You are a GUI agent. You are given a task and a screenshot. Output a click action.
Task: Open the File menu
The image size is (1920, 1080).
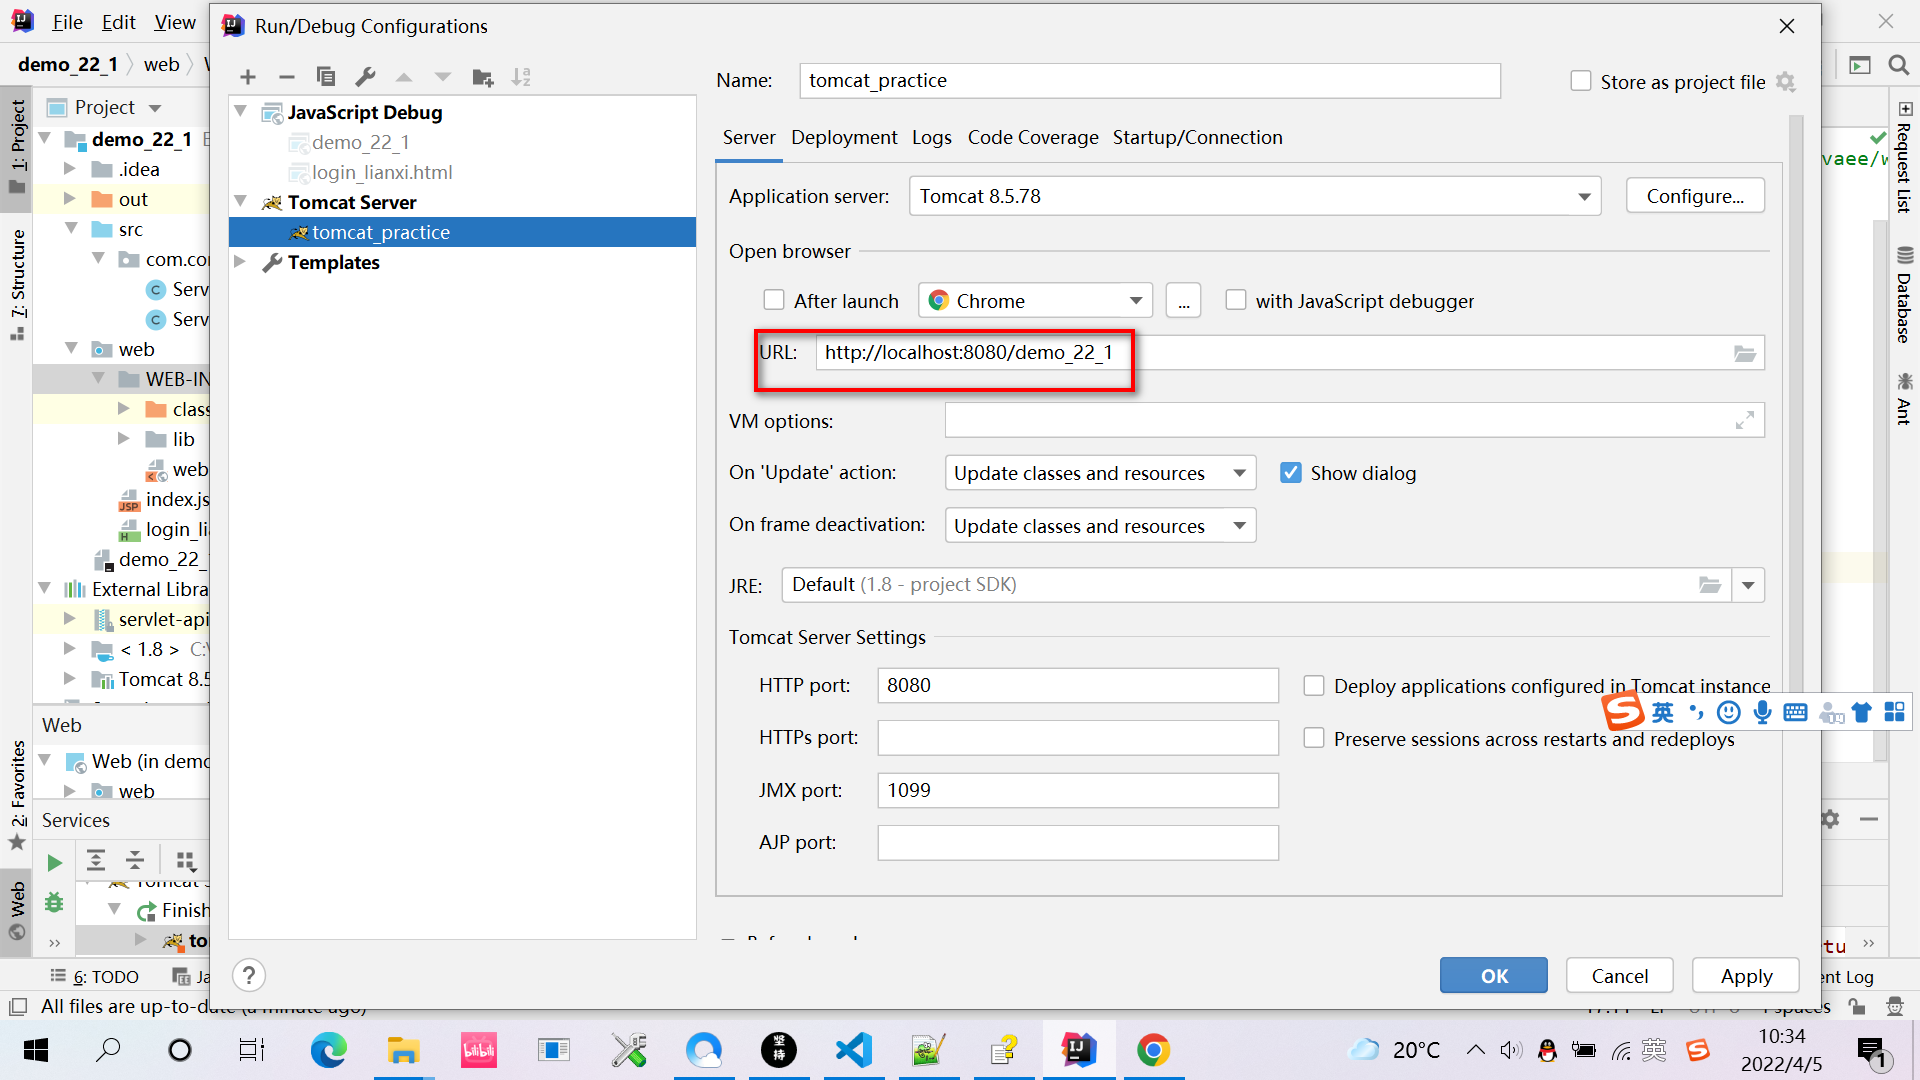click(x=67, y=22)
